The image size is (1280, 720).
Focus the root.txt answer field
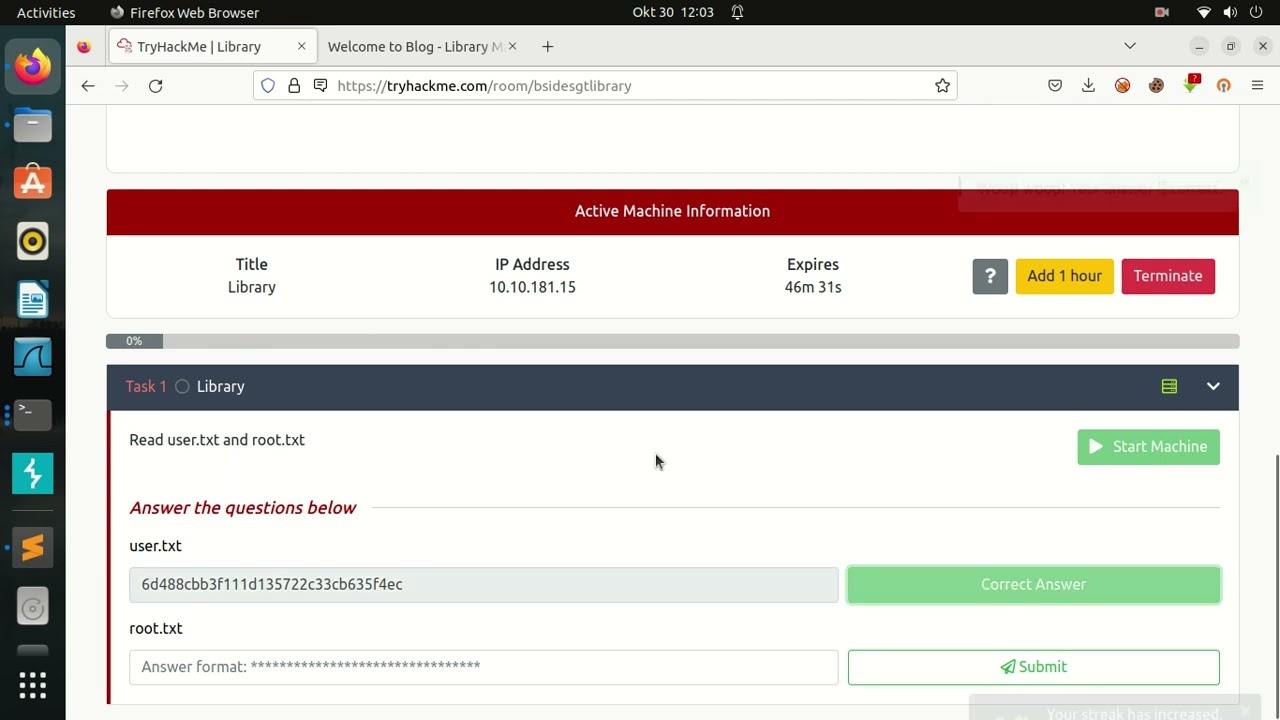[483, 667]
